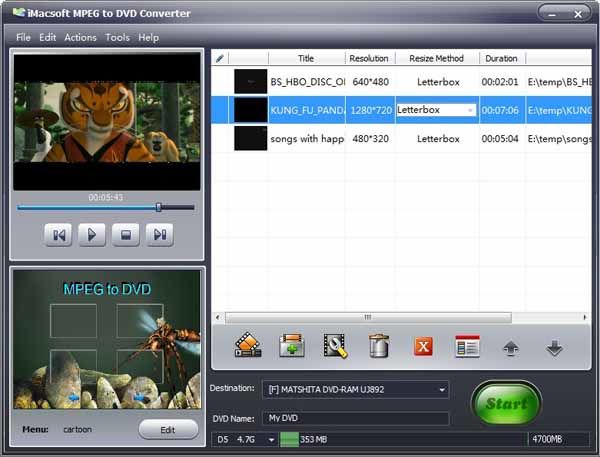Skip to next clip in player
Viewport: 600px width, 457px height.
point(160,235)
